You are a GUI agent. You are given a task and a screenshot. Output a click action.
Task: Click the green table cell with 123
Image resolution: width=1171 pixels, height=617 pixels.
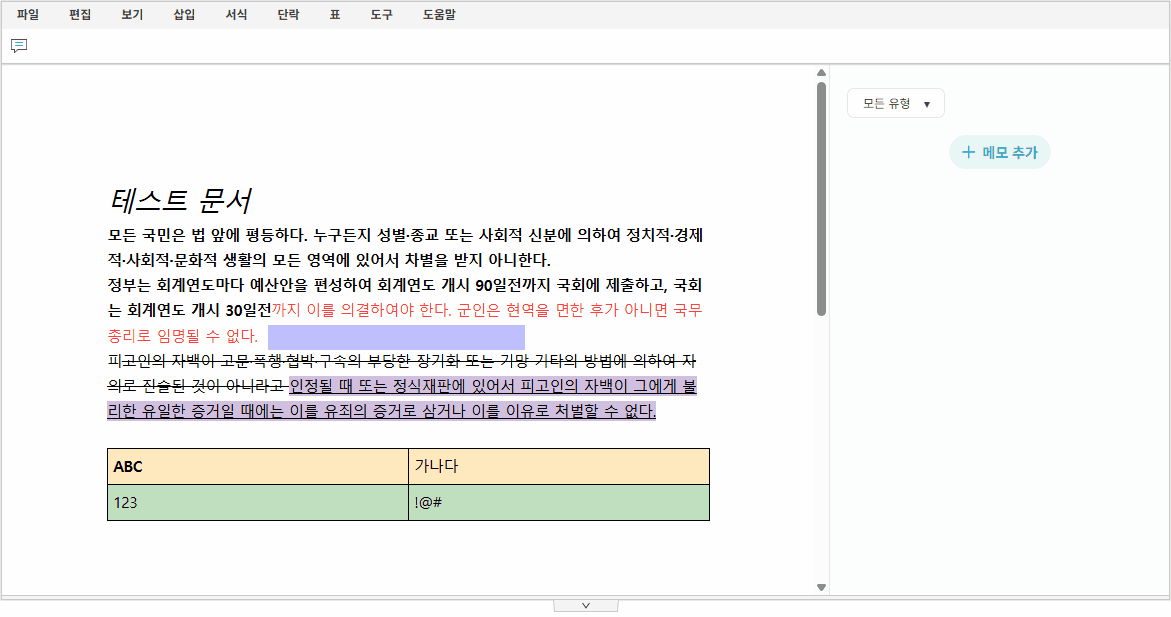point(257,503)
